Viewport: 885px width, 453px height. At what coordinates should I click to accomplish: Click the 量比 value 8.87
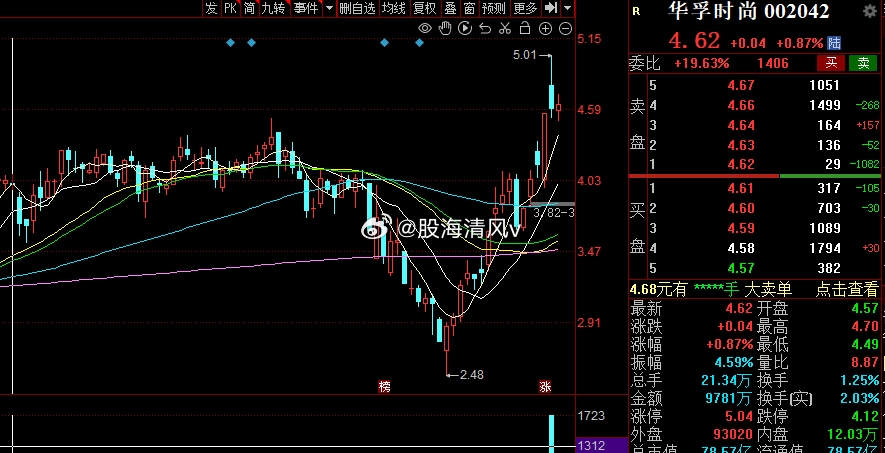point(865,362)
